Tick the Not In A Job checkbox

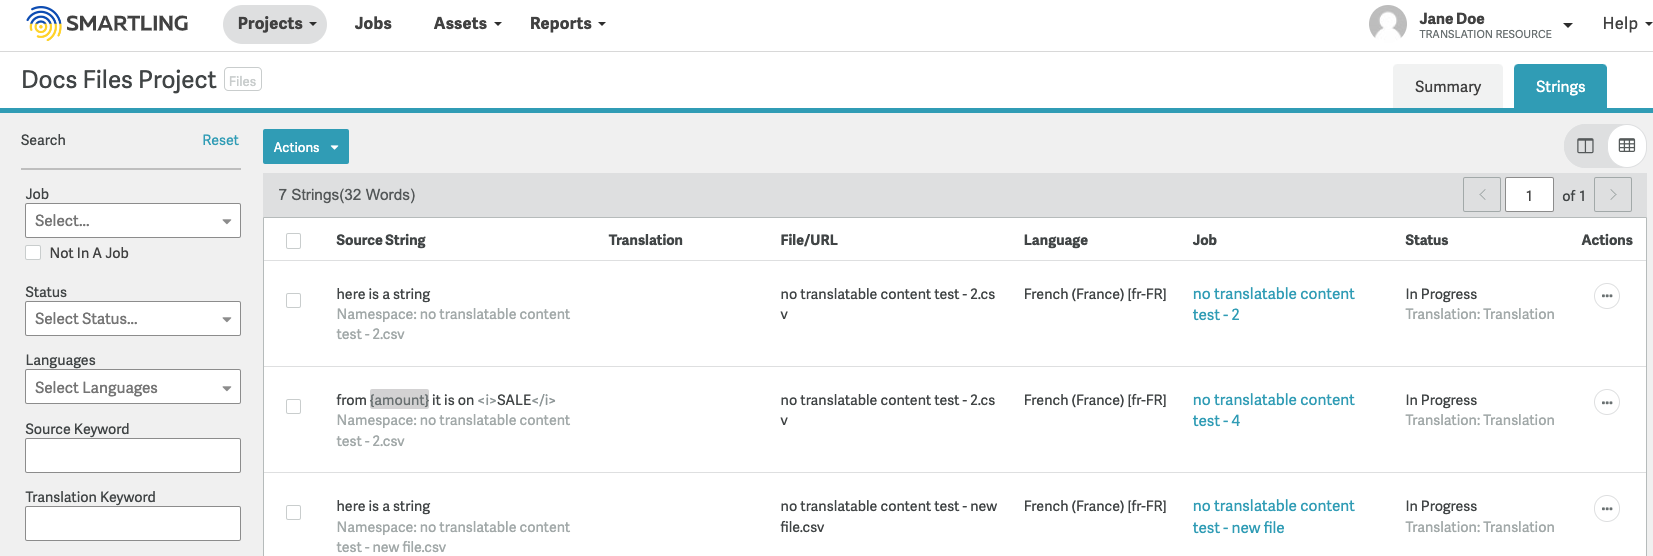[33, 253]
